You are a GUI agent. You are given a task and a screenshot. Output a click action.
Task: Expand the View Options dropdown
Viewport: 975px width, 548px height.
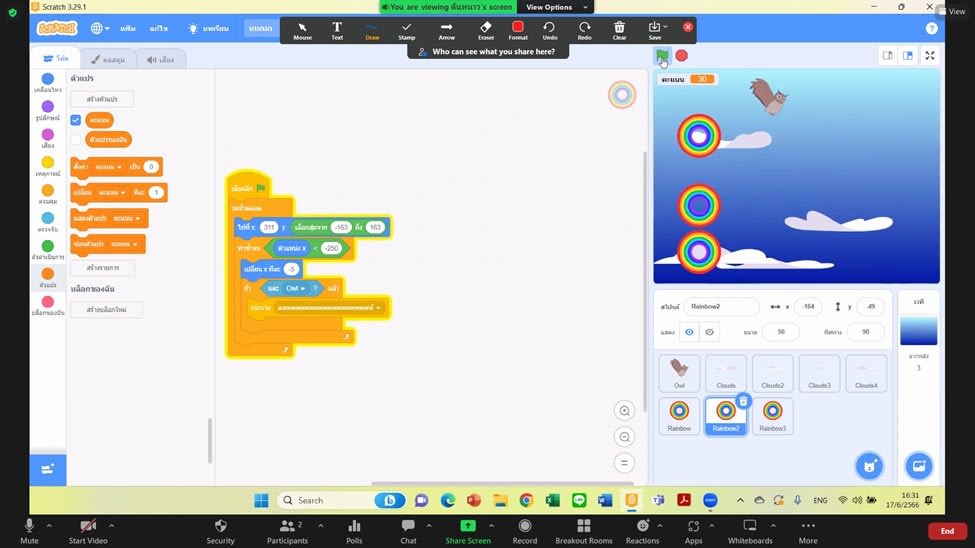[x=556, y=7]
